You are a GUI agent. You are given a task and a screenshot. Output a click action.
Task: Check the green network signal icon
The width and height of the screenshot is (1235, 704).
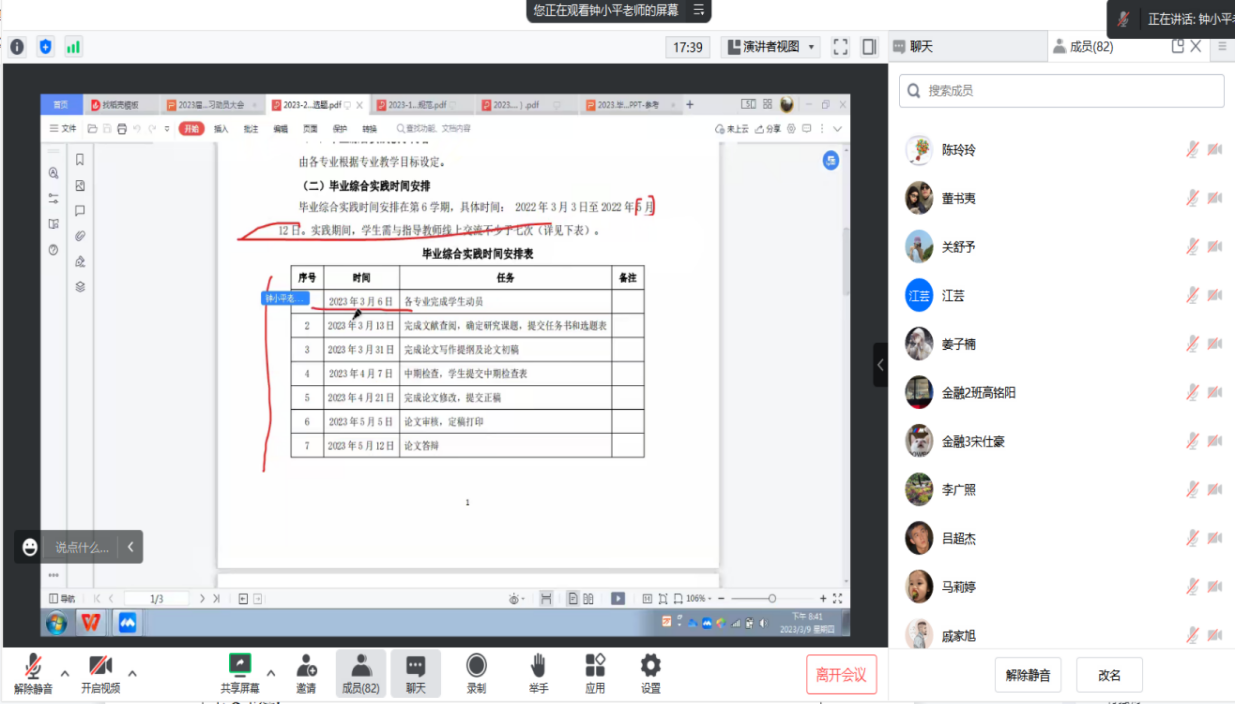click(x=73, y=46)
